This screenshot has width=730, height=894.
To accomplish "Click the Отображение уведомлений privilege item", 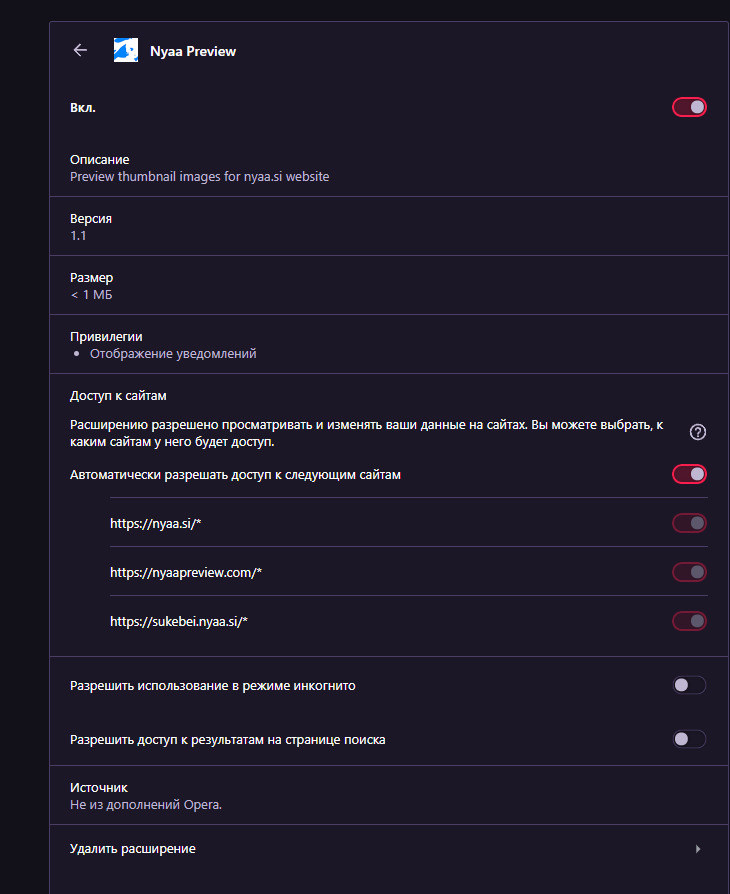I will point(173,353).
